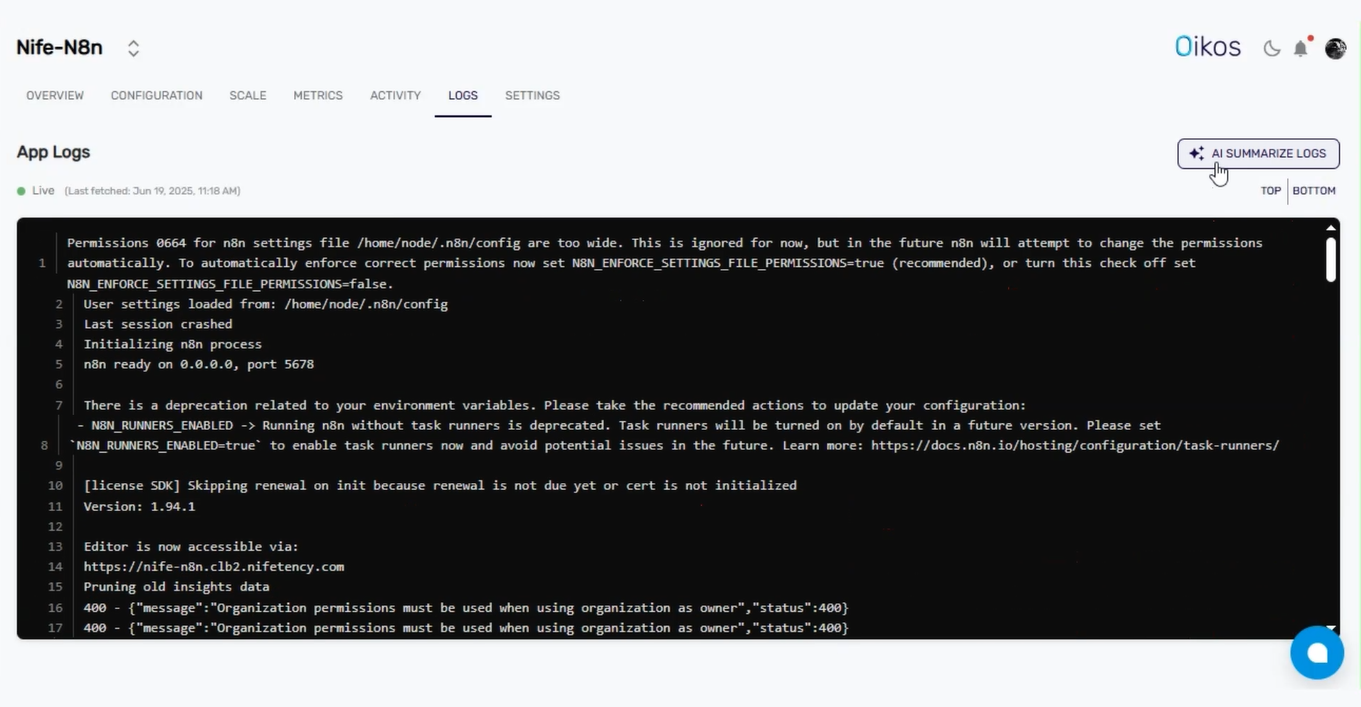1361x707 pixels.
Task: Click the scrollbar up arrow
Action: [1331, 227]
